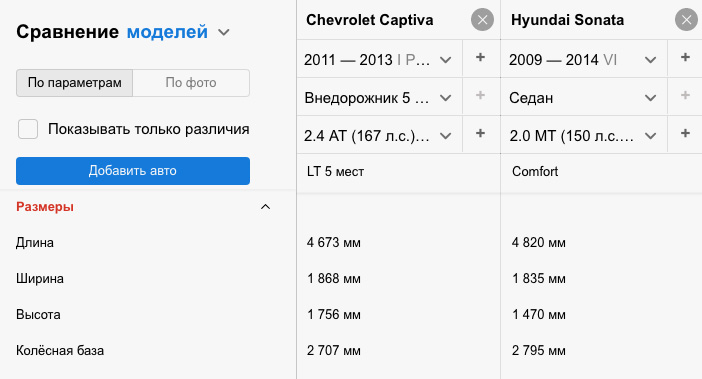Open the Седан body type dropdown
The width and height of the screenshot is (702, 379).
(x=584, y=98)
